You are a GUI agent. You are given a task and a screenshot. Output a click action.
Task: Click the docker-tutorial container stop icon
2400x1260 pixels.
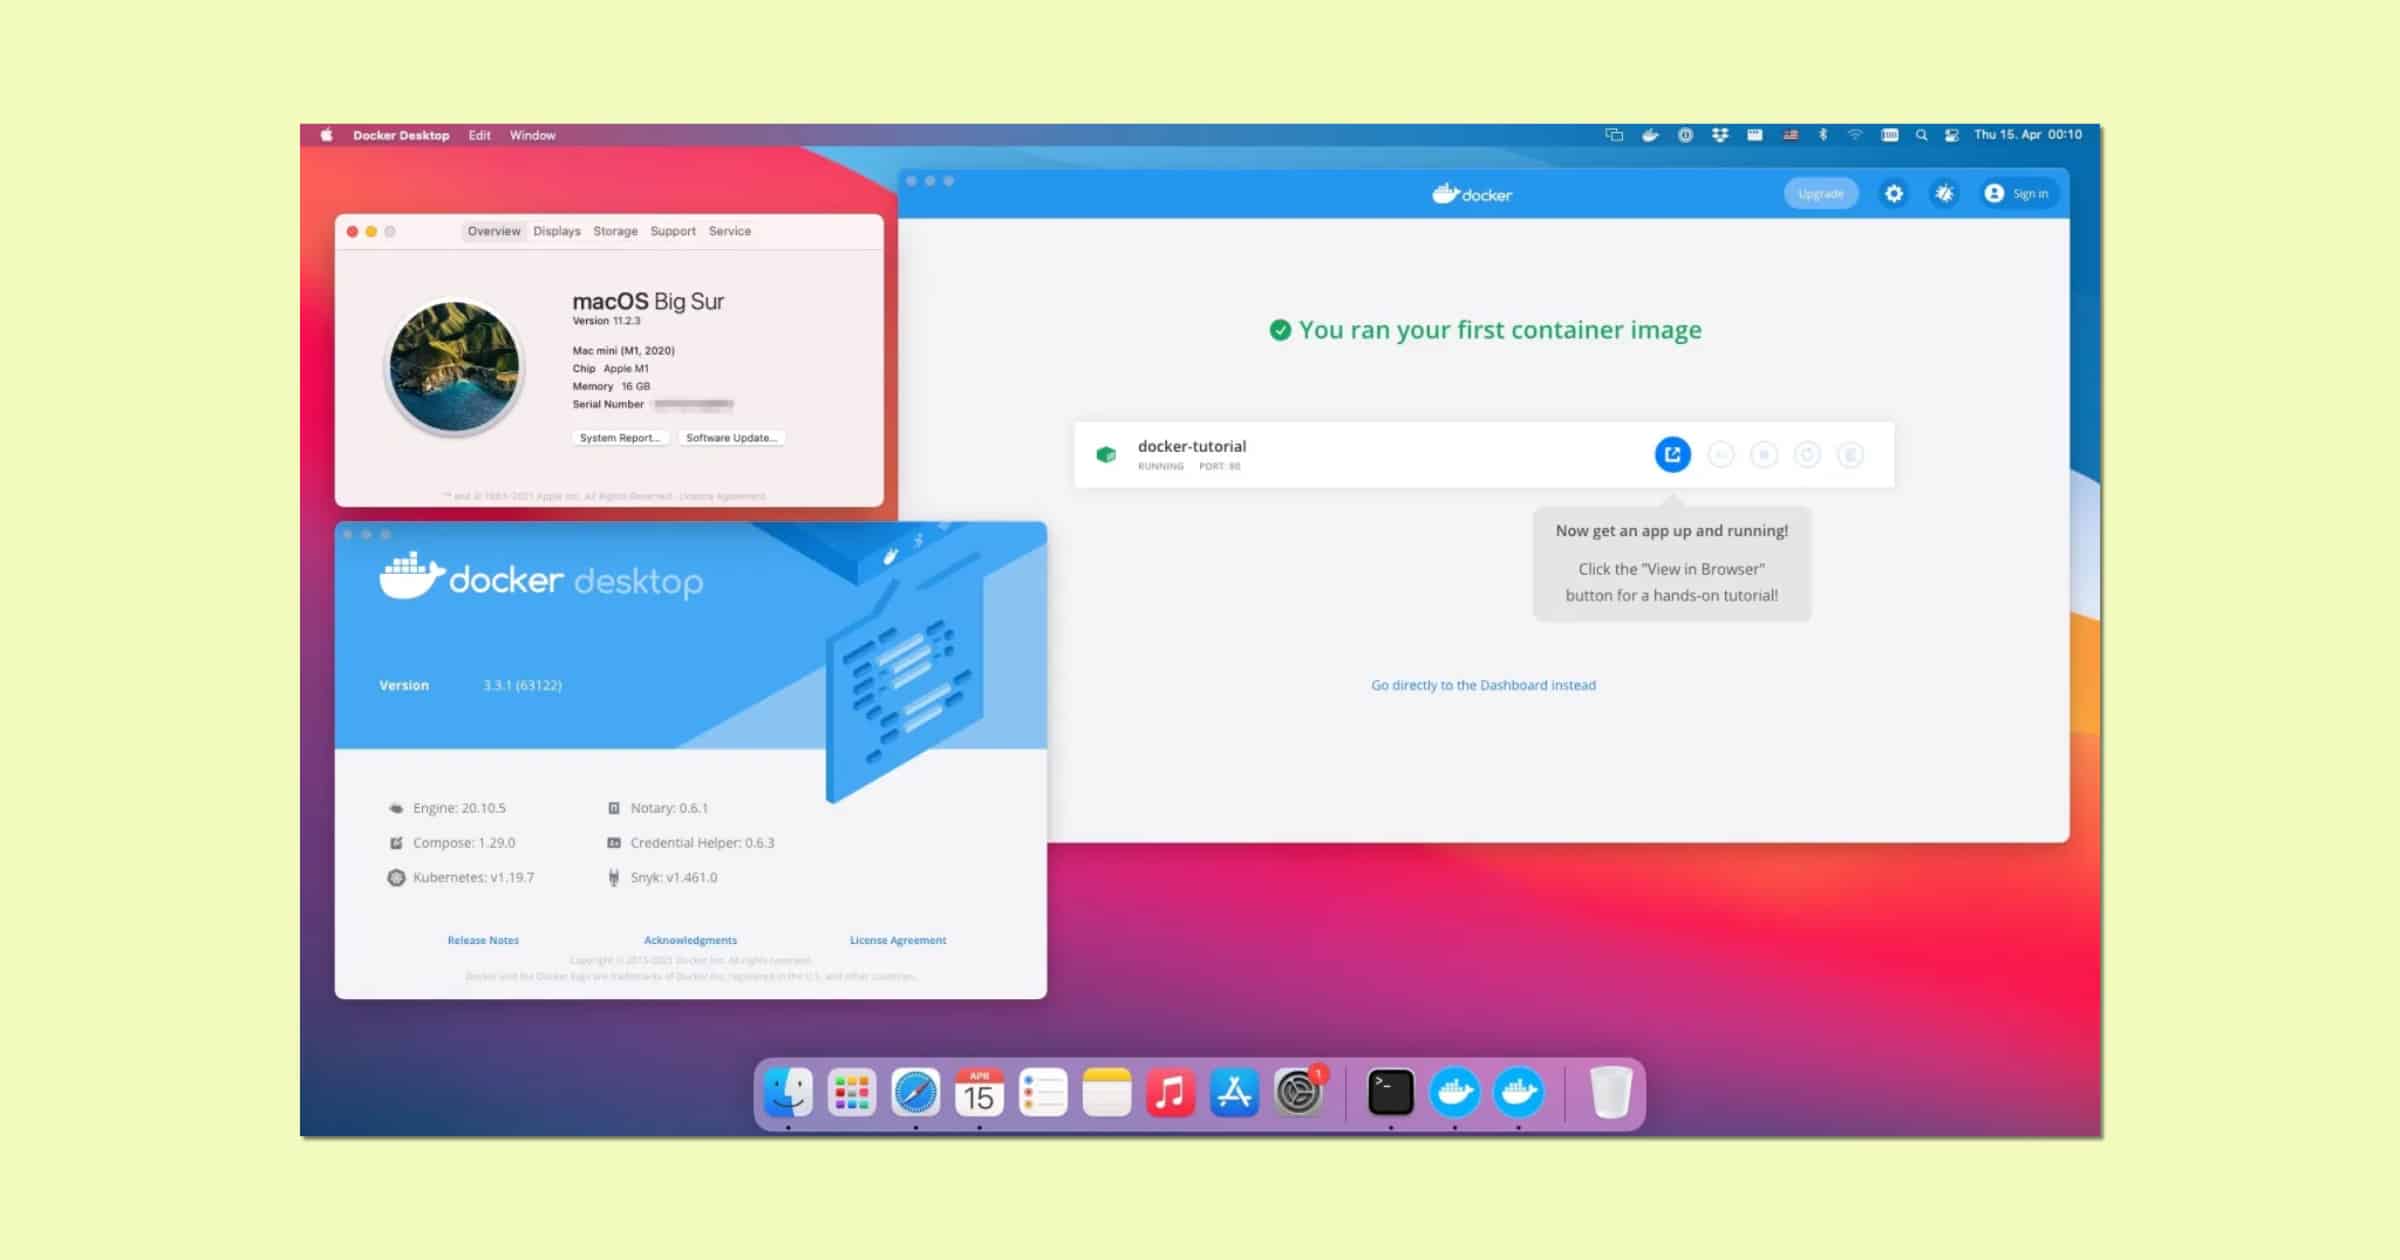1762,454
